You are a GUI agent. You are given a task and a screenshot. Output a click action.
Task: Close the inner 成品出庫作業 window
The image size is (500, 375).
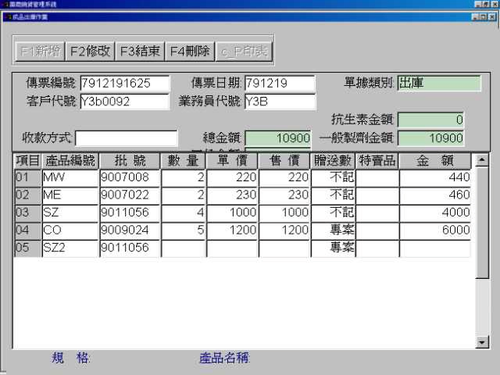pyautogui.click(x=492, y=17)
